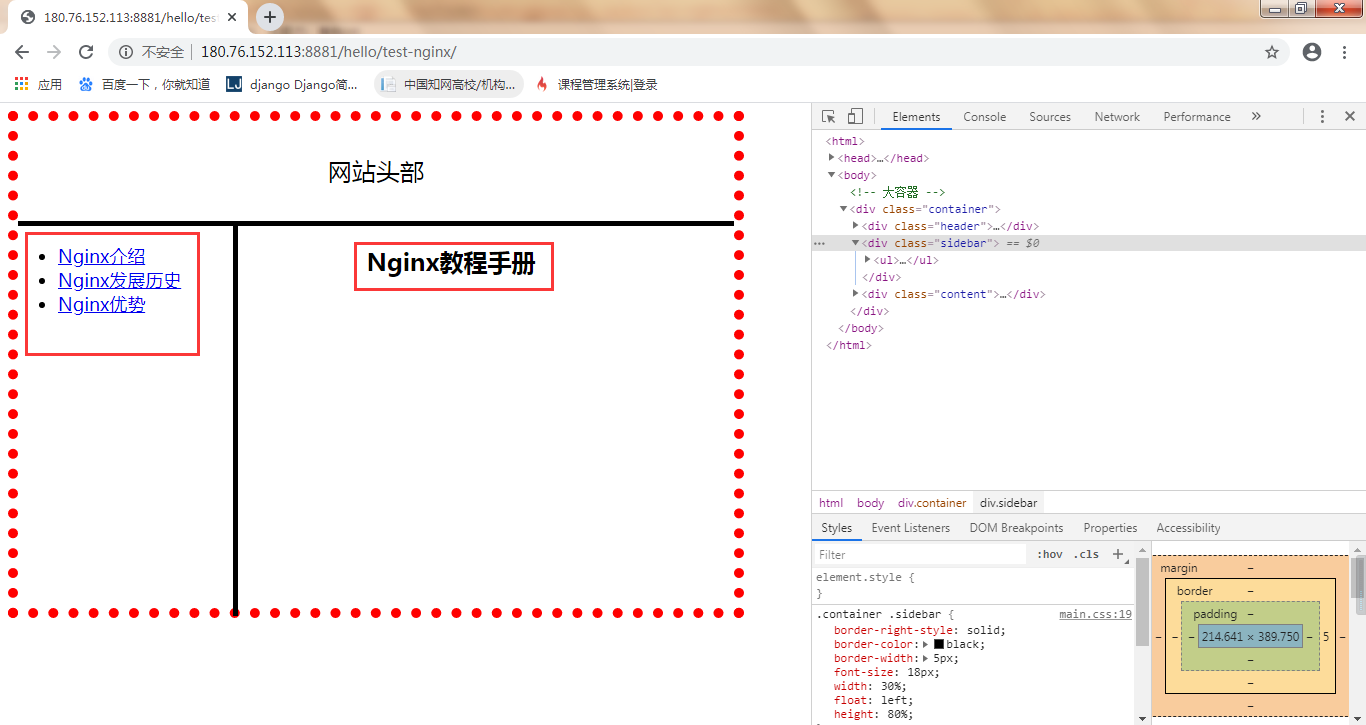Open the DevTools customize menu
The image size is (1366, 725).
click(x=1322, y=117)
